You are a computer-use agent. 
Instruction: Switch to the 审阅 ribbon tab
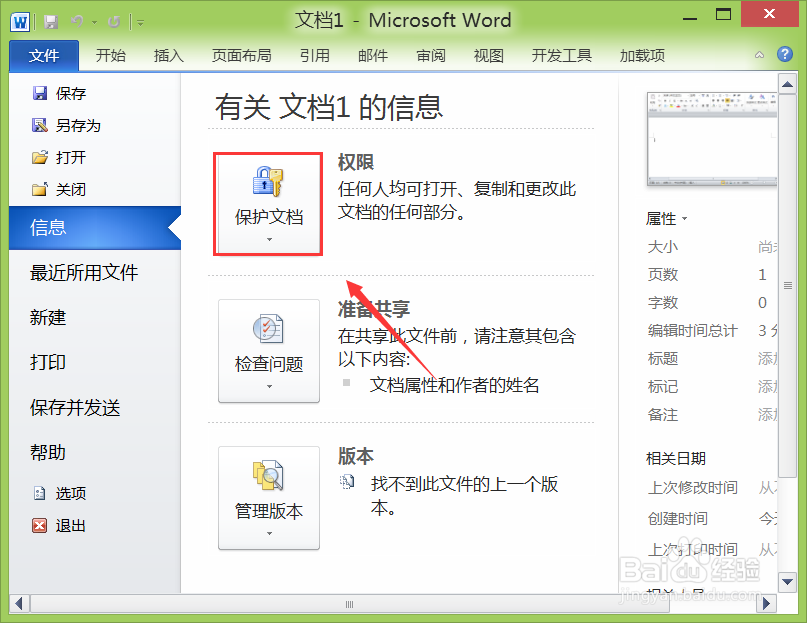[431, 56]
